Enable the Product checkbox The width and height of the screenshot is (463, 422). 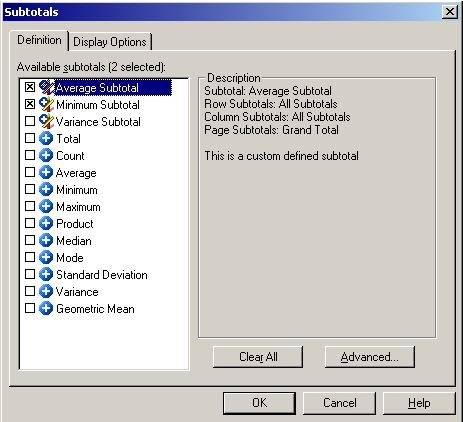click(x=30, y=223)
